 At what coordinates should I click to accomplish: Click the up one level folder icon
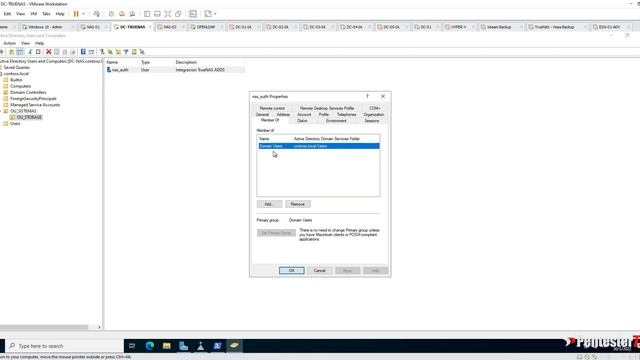[x=11, y=52]
